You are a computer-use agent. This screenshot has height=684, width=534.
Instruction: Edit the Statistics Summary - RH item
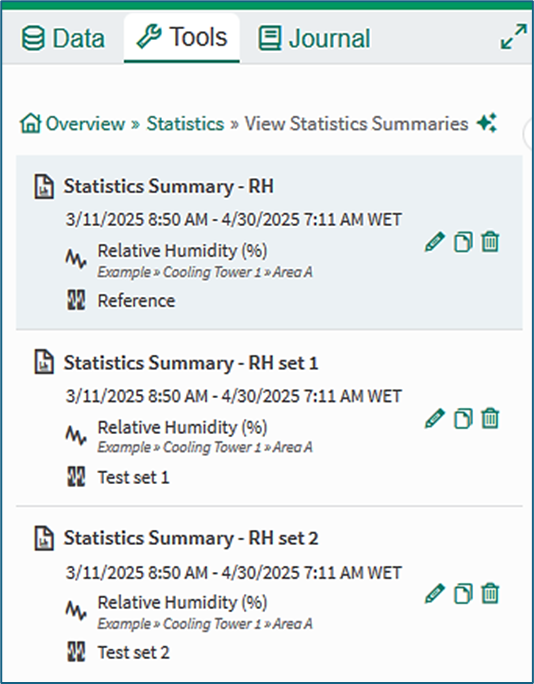point(435,242)
